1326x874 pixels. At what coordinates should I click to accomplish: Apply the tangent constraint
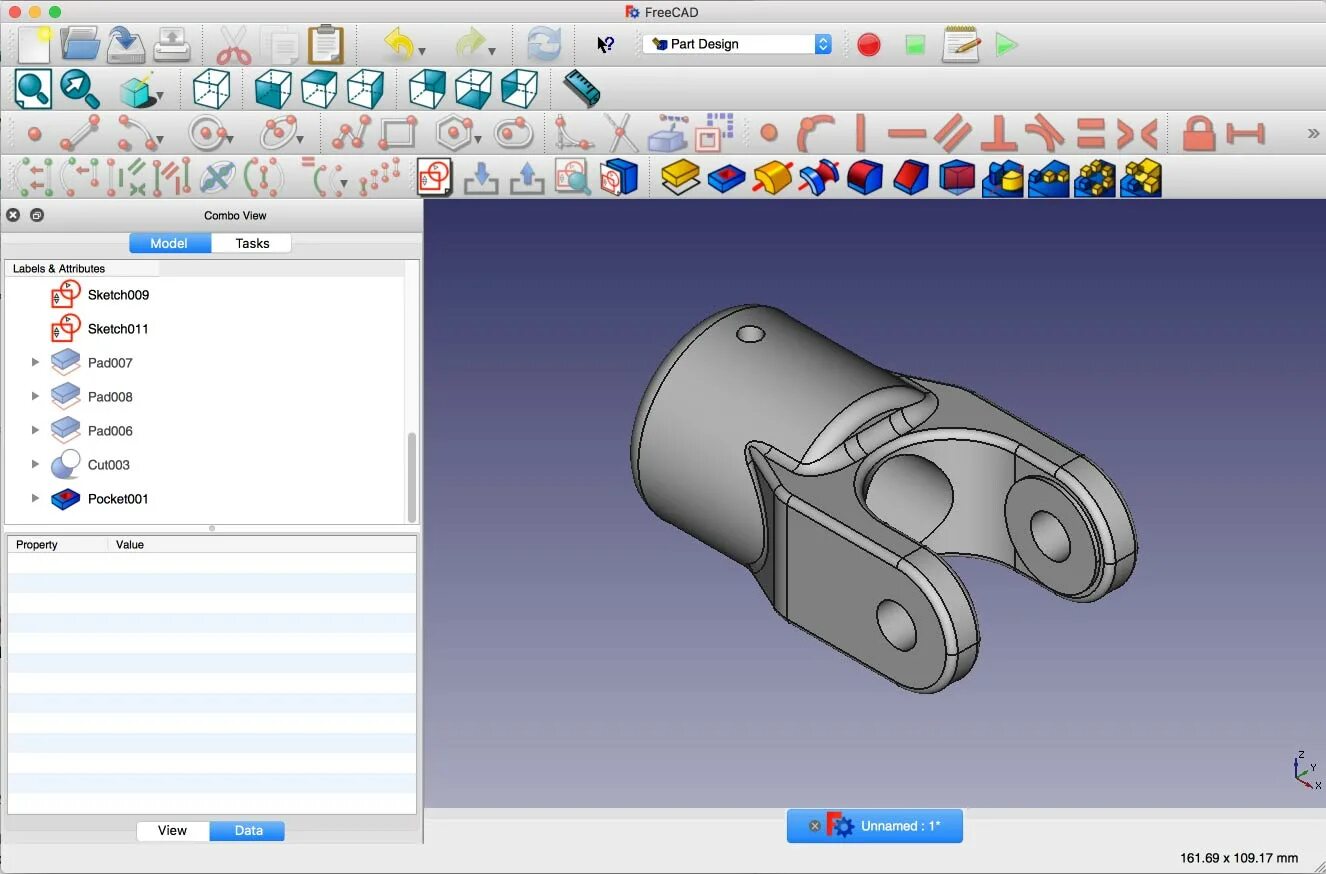coord(1045,133)
